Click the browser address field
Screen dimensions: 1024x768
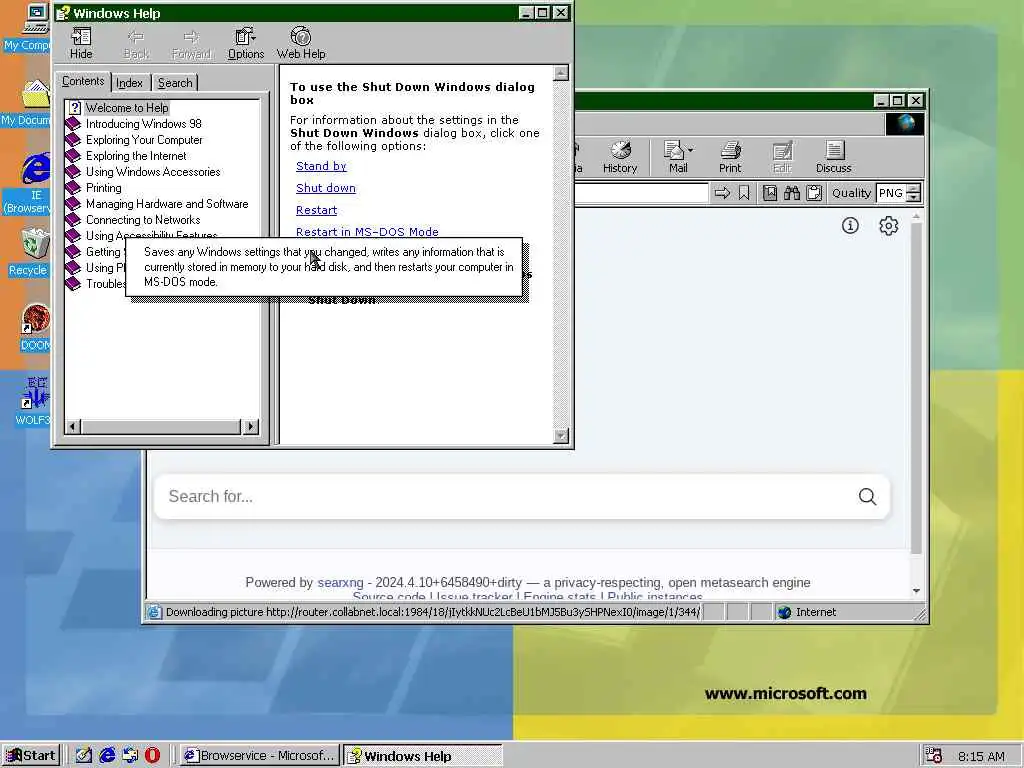click(641, 193)
